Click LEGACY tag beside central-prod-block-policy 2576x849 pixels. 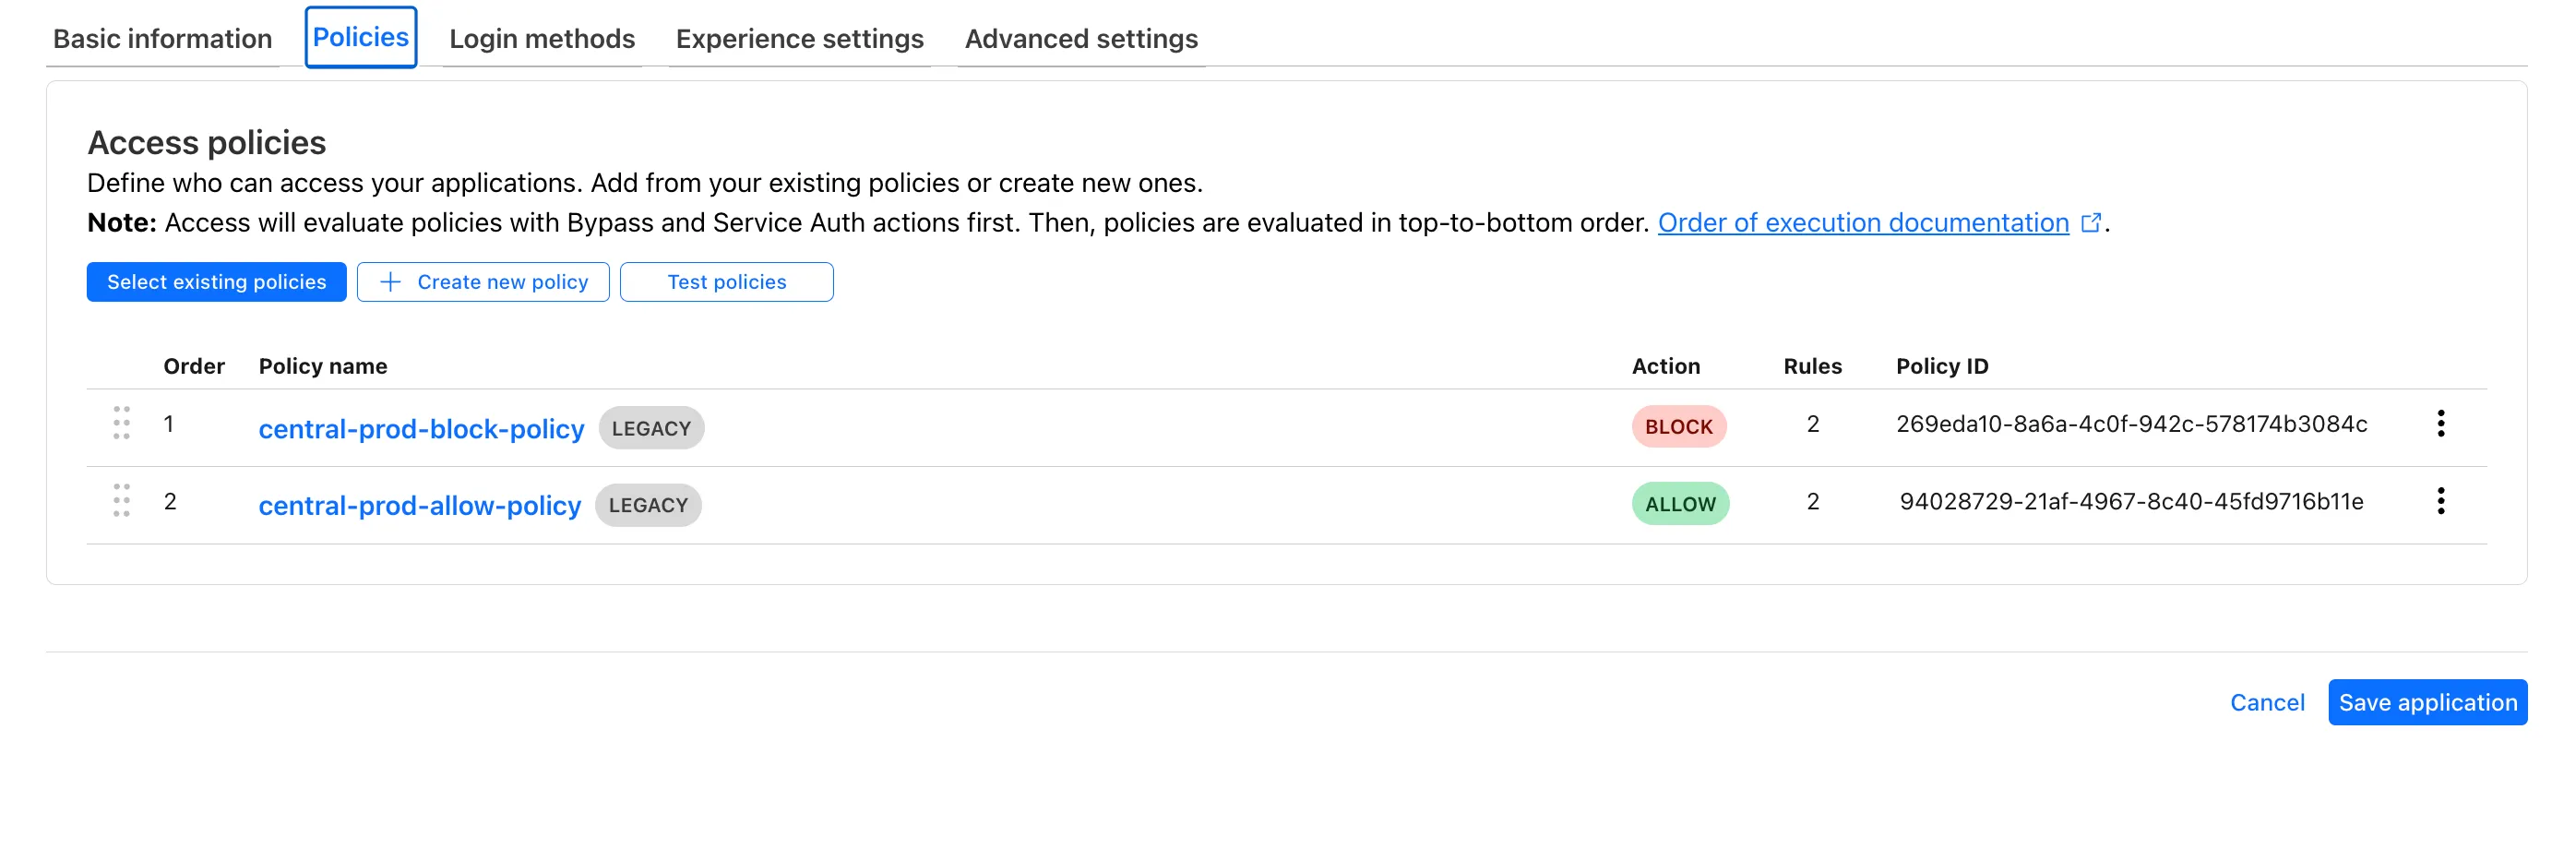pos(651,428)
